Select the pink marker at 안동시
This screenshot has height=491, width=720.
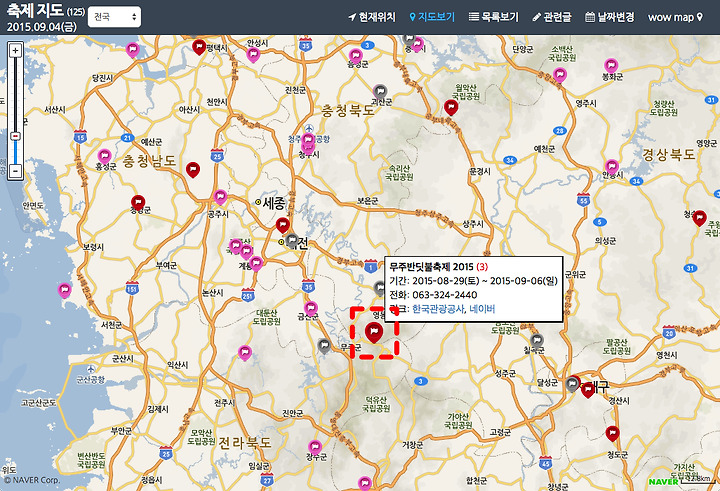click(612, 167)
